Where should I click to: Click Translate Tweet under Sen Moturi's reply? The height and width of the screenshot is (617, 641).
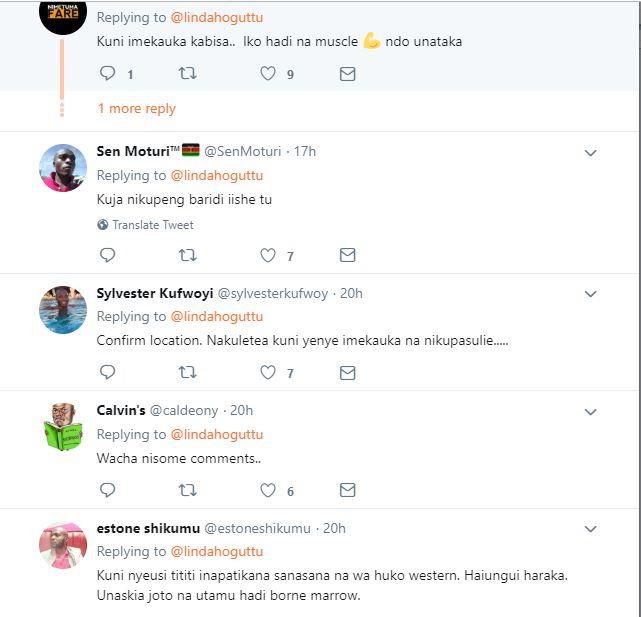pos(152,225)
